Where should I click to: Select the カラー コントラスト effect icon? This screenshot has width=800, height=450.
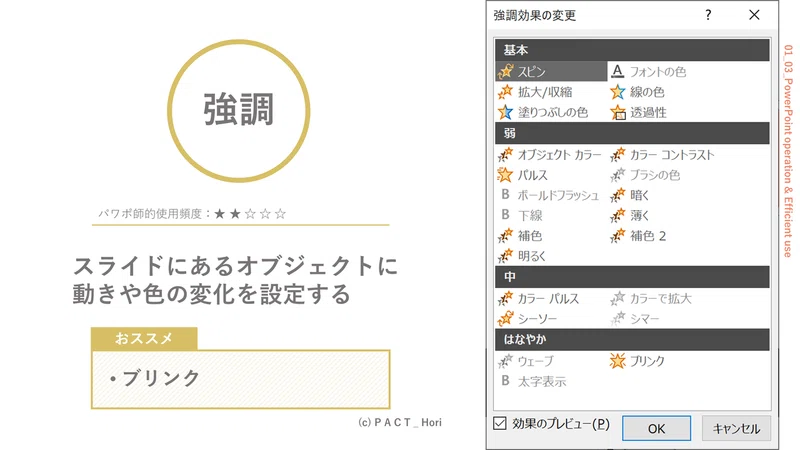click(617, 154)
